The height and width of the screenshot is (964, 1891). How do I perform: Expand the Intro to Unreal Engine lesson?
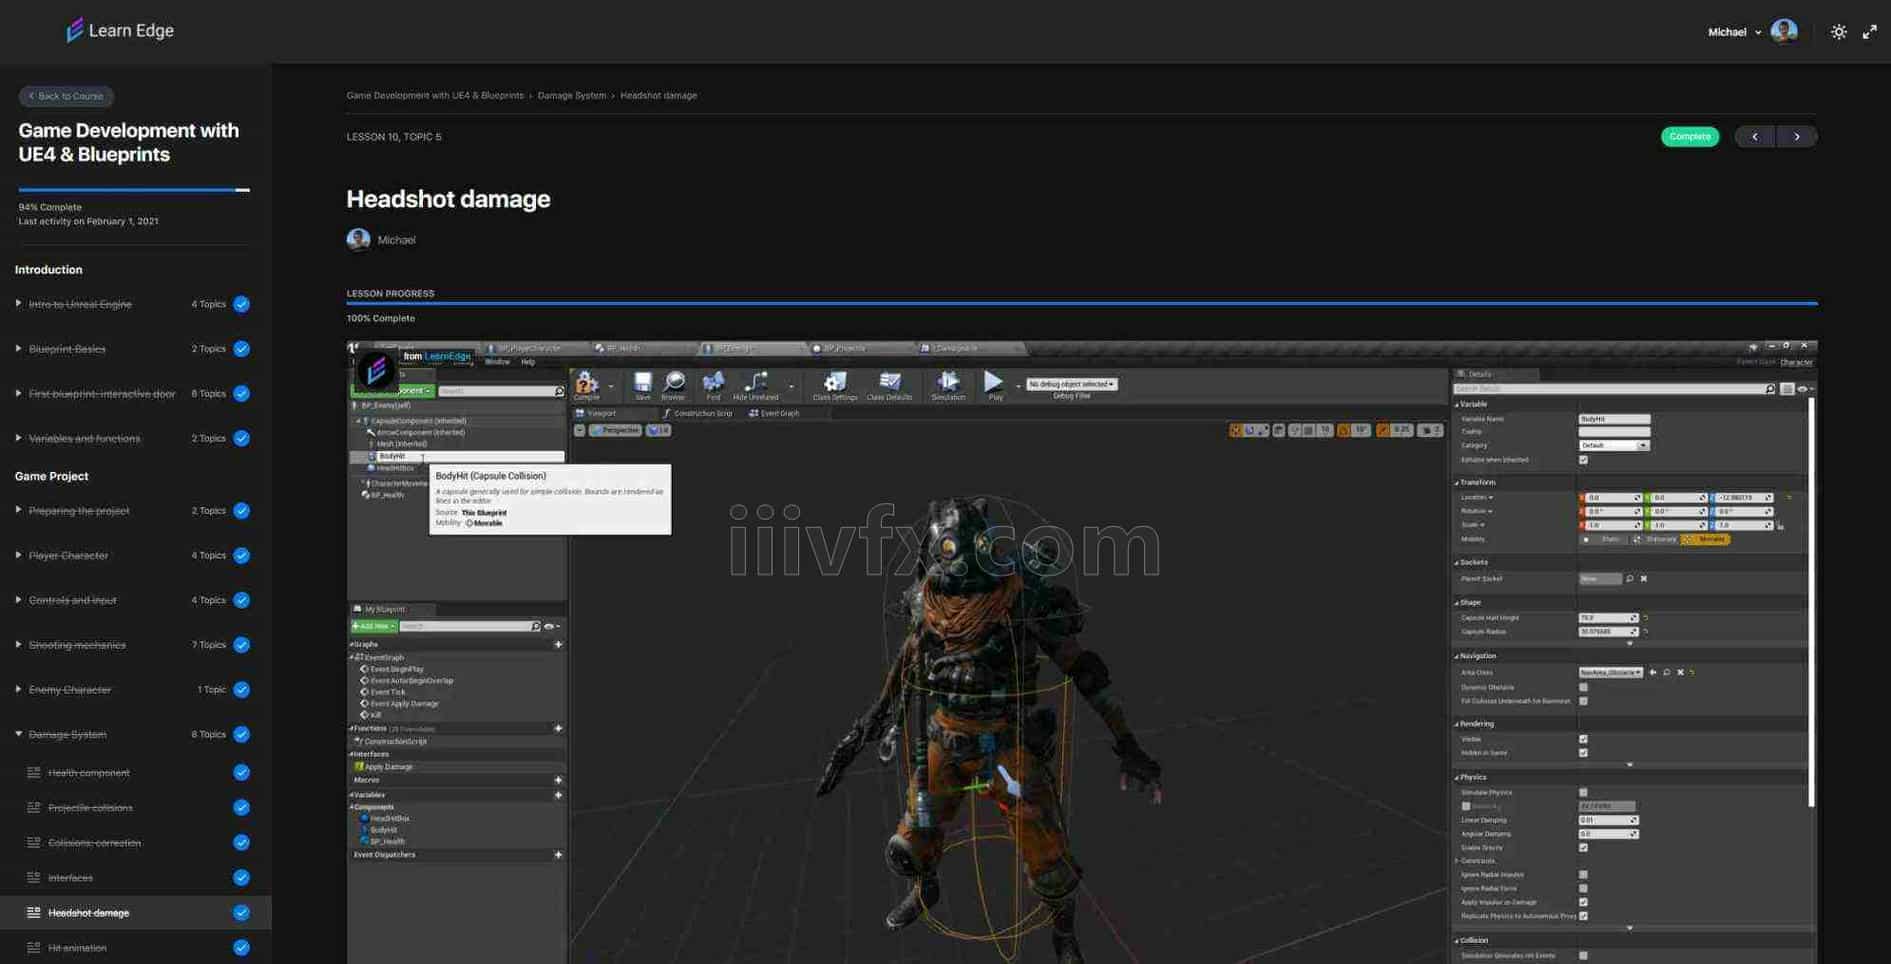click(x=18, y=304)
